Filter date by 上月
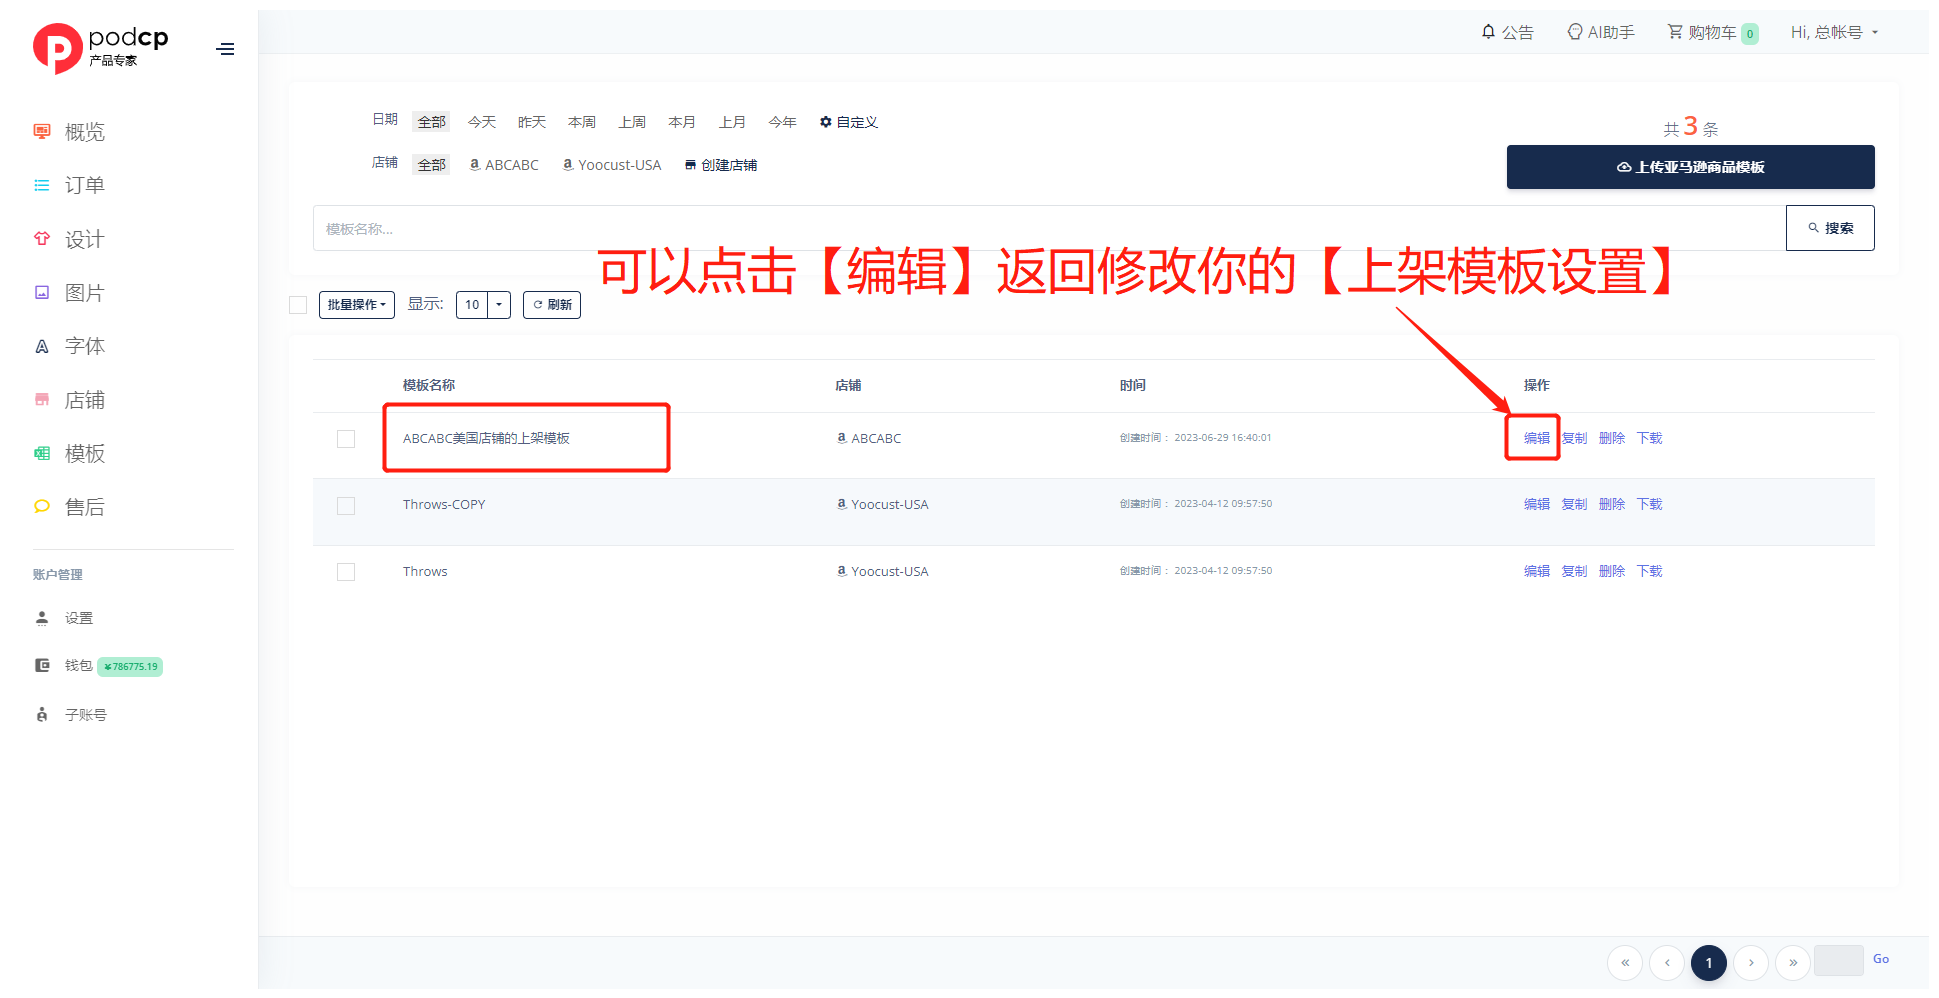The width and height of the screenshot is (1939, 998). coord(732,122)
